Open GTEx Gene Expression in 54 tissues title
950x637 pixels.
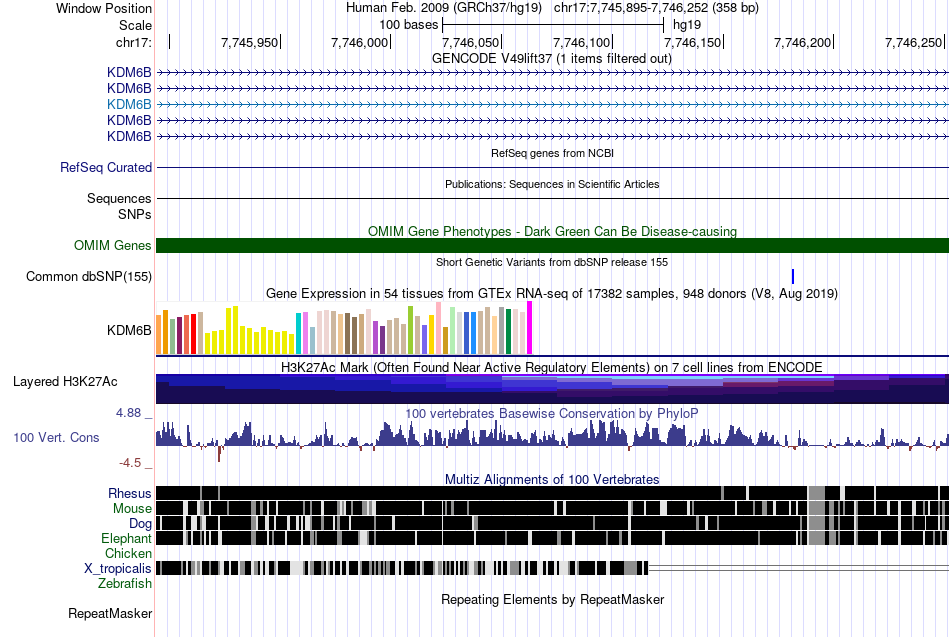pos(552,294)
